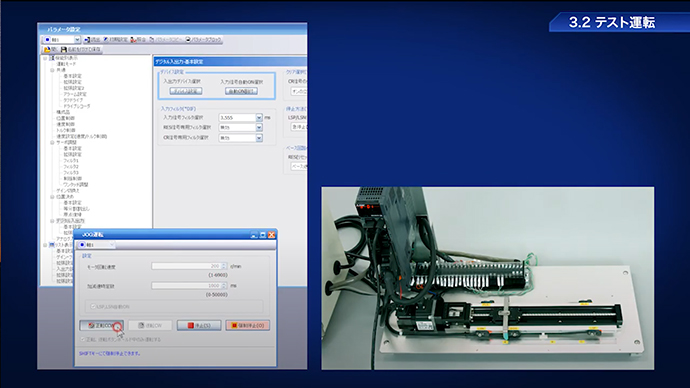The width and height of the screenshot is (690, 388).
Task: Open the axis dropdown in Parameter Setting toolbar
Action: (77, 40)
